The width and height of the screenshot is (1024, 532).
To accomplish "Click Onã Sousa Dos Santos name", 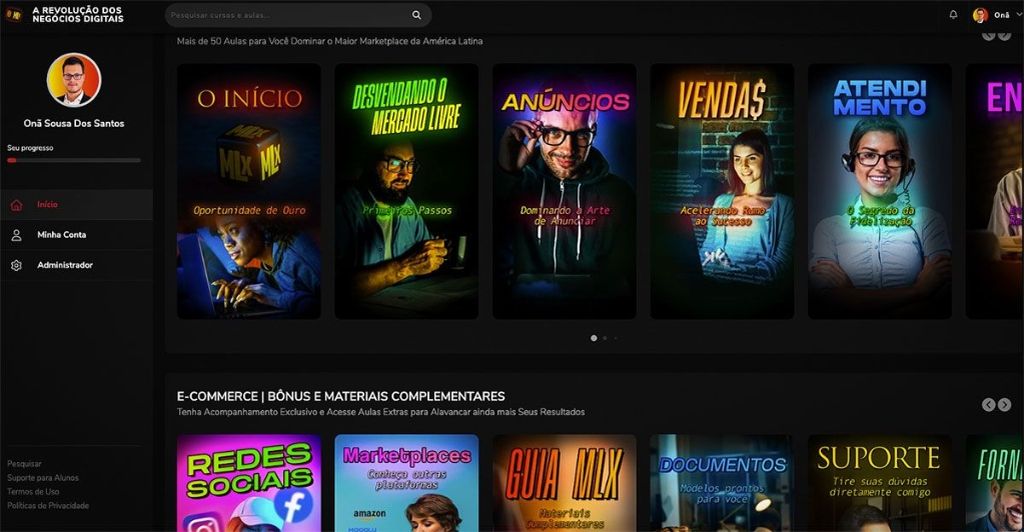I will (x=74, y=123).
